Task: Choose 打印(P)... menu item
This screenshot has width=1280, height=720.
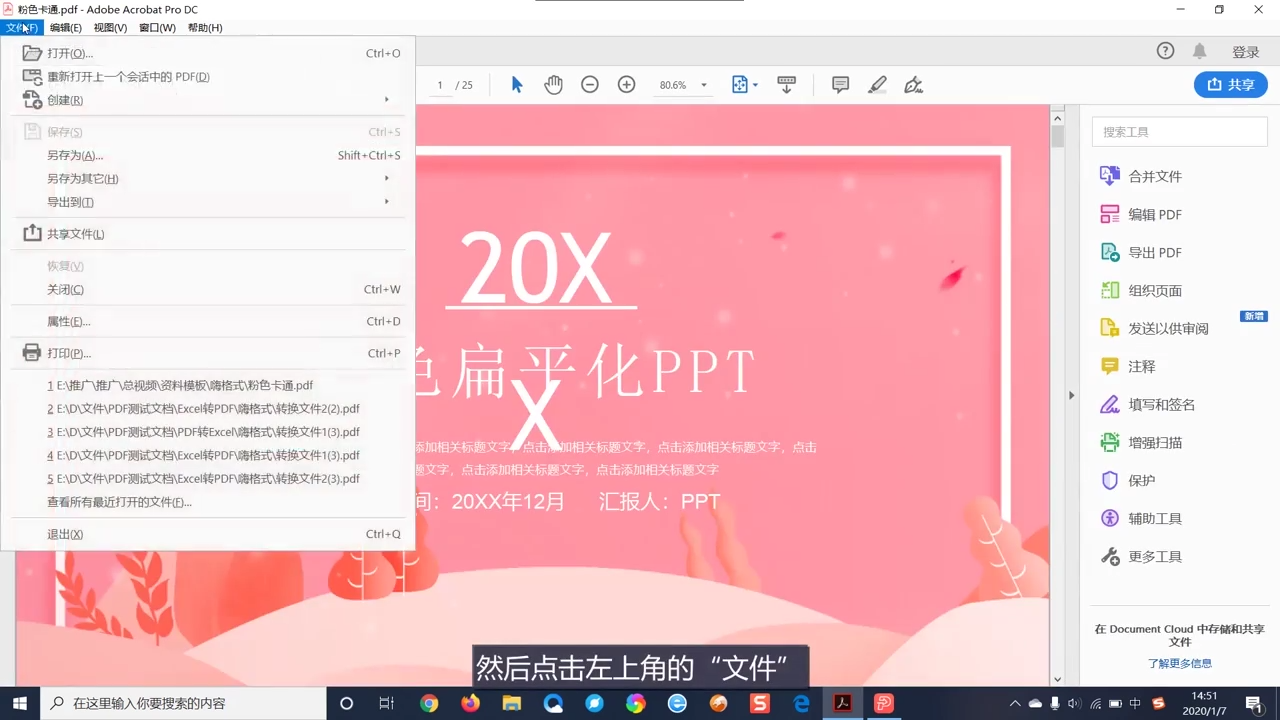Action: click(x=209, y=353)
